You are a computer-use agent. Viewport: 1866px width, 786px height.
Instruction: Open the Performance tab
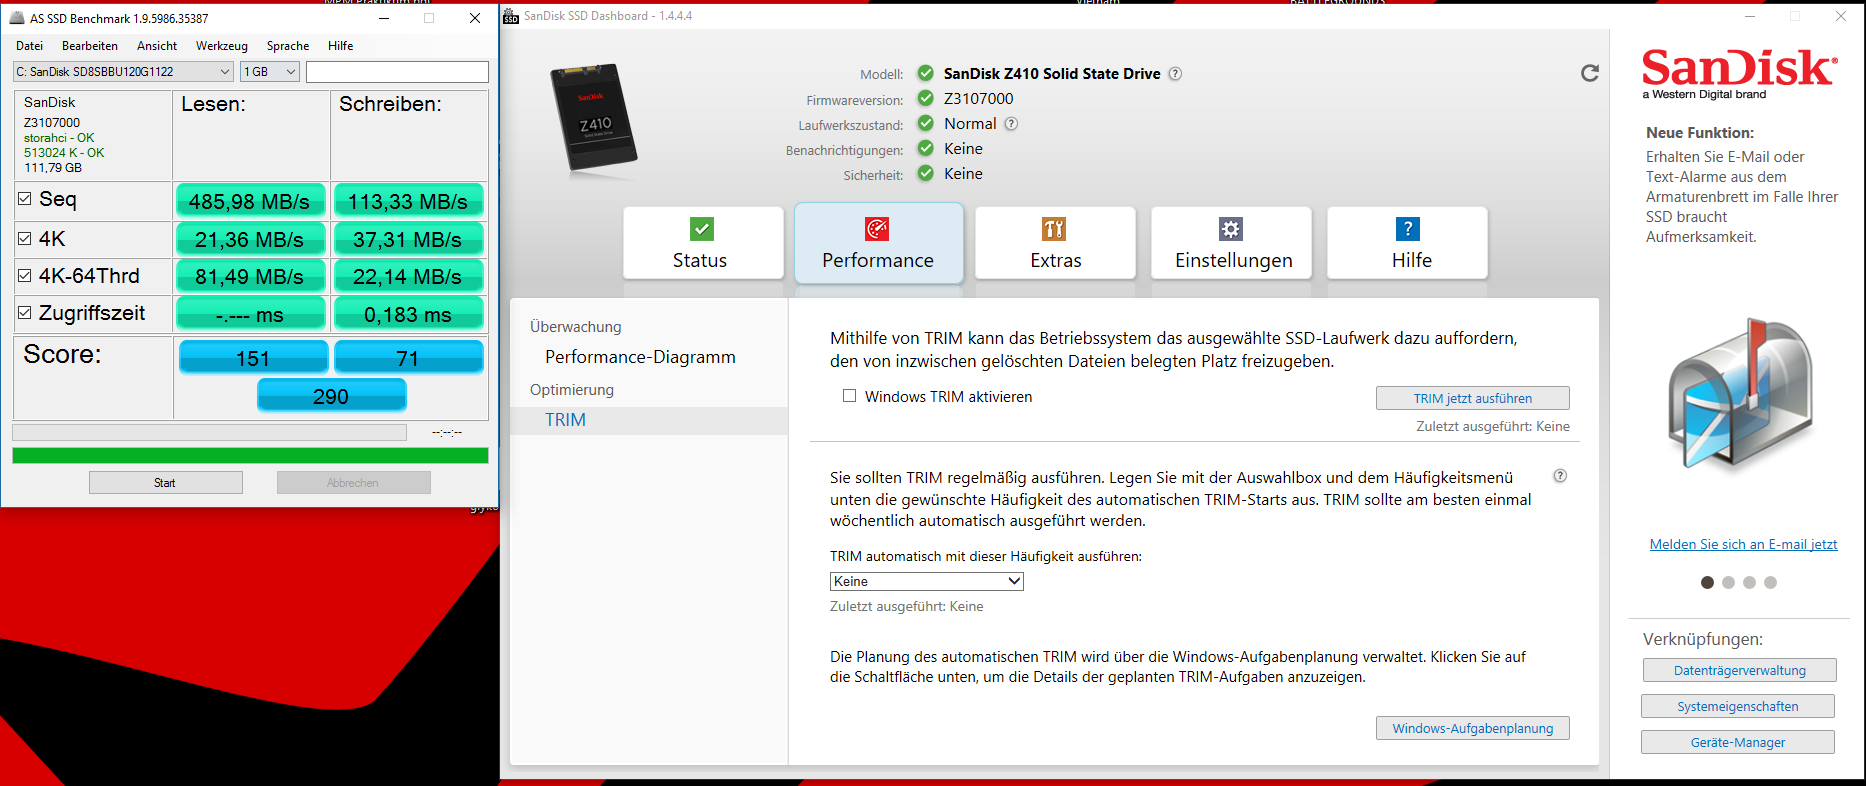point(878,243)
